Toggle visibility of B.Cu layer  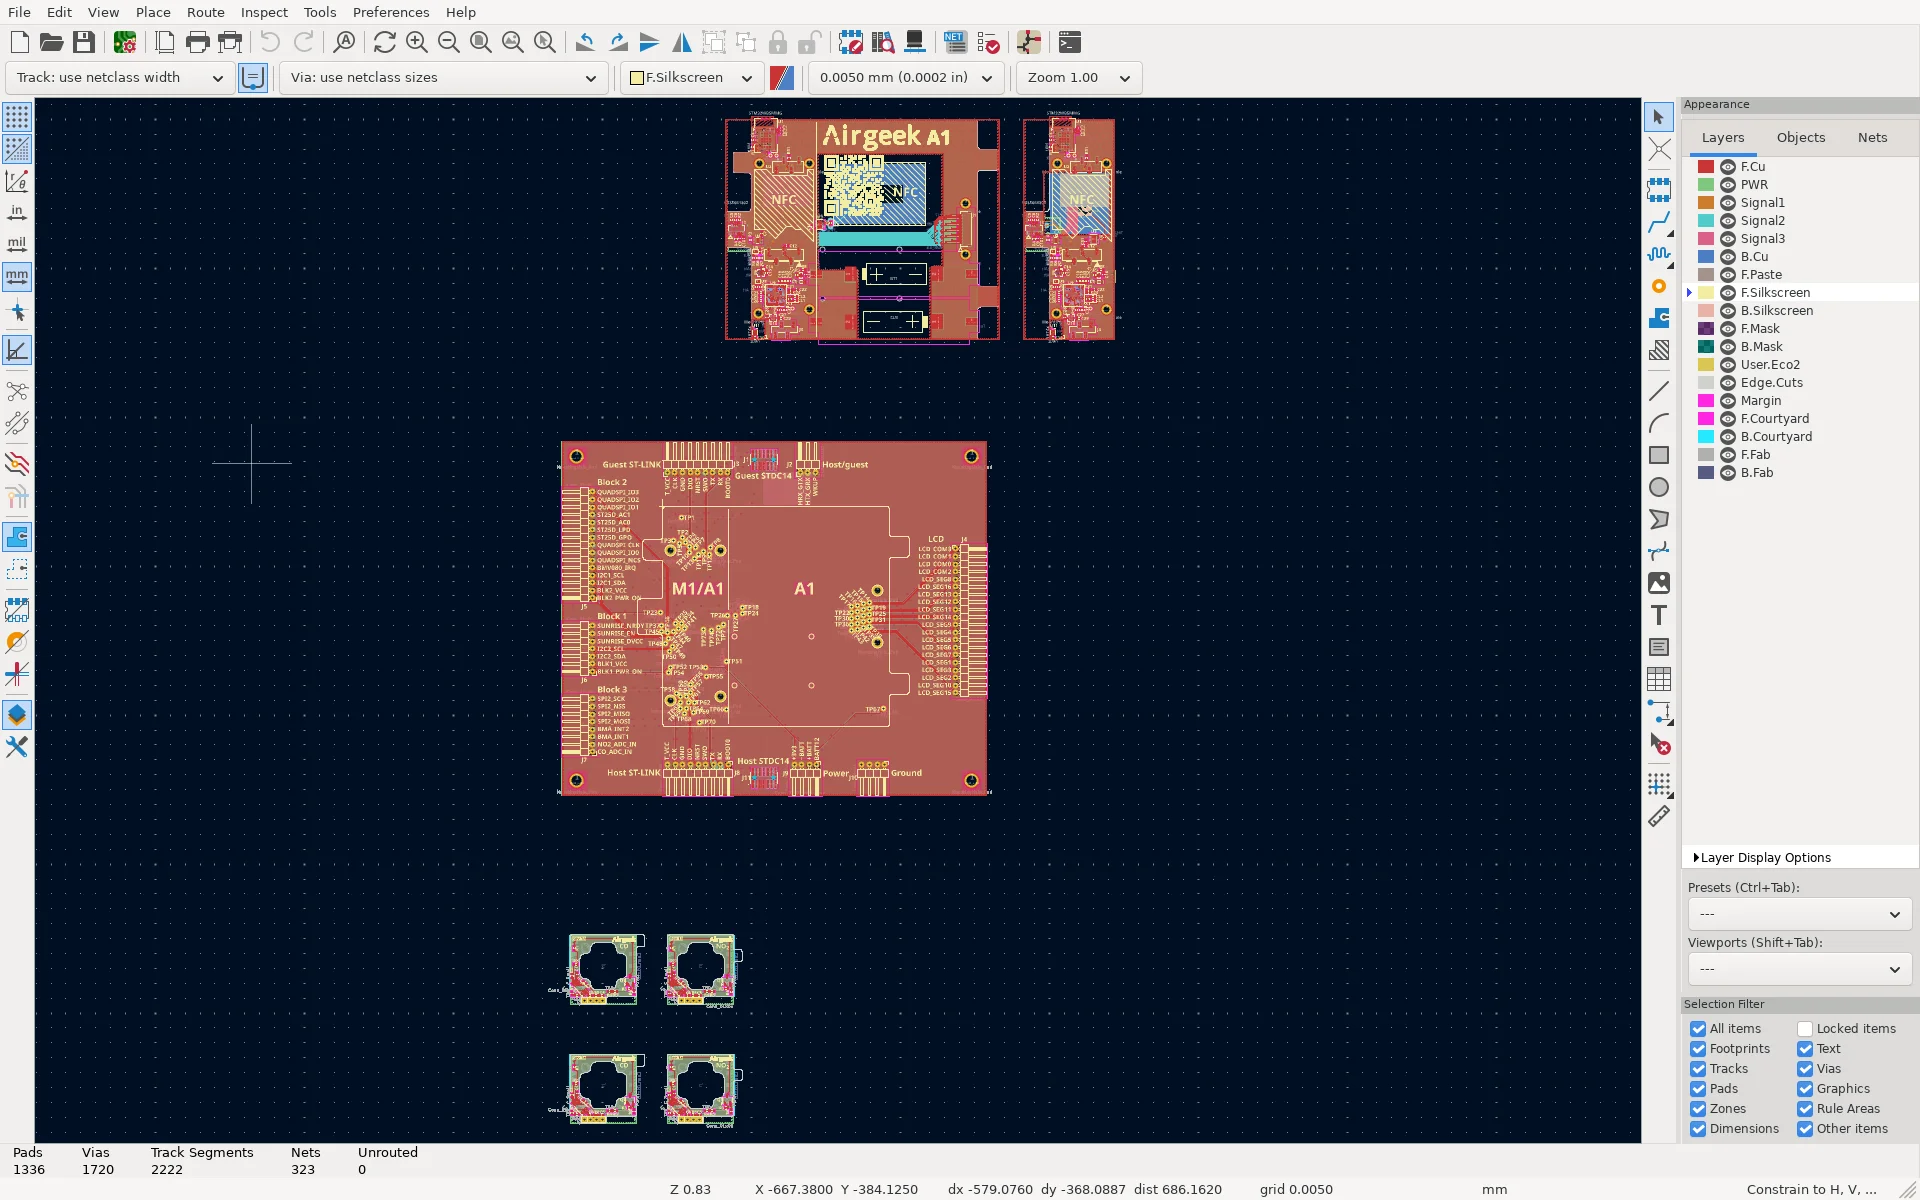[1727, 257]
